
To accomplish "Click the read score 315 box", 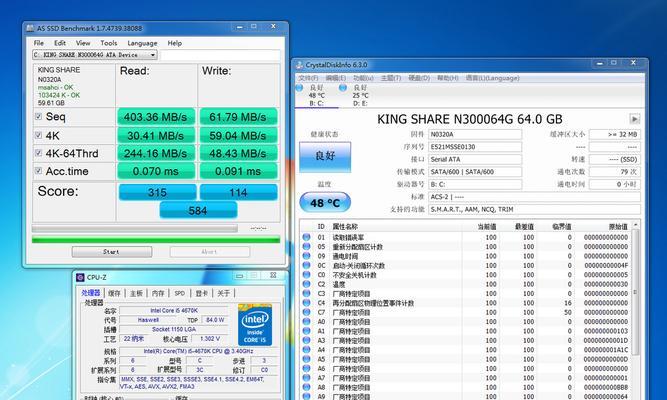I will (157, 192).
